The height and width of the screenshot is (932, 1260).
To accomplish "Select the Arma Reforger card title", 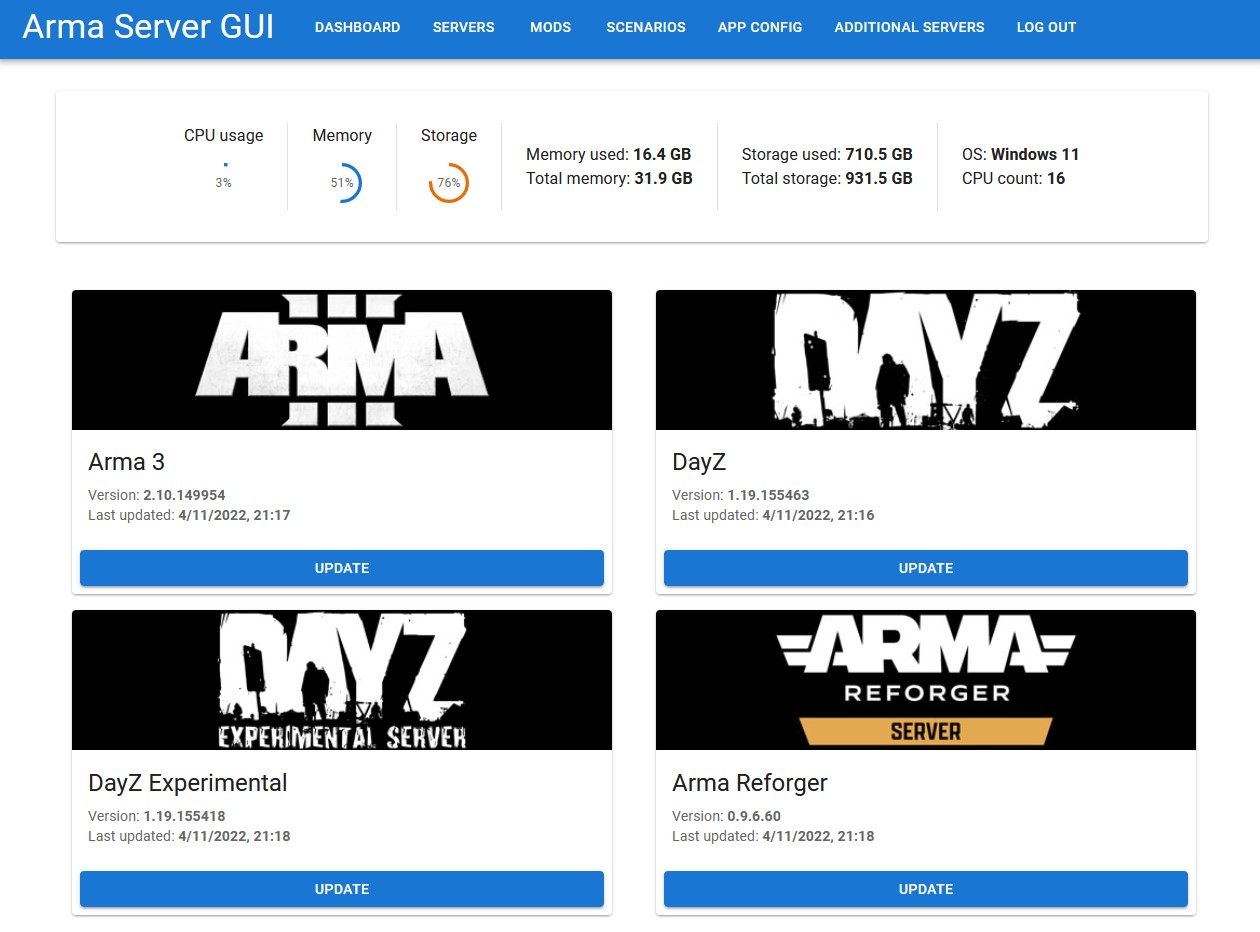I will point(750,783).
